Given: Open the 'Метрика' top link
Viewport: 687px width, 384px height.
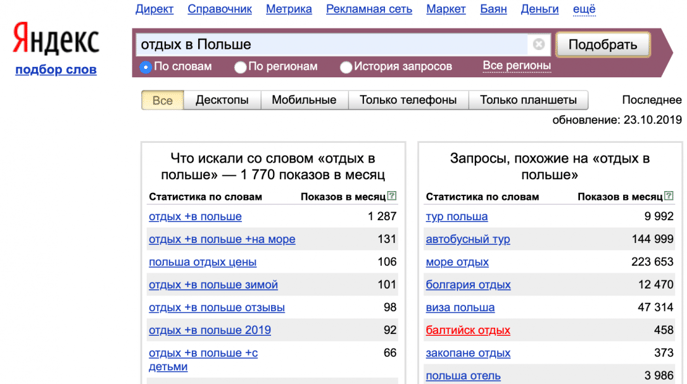Looking at the screenshot, I should (289, 9).
